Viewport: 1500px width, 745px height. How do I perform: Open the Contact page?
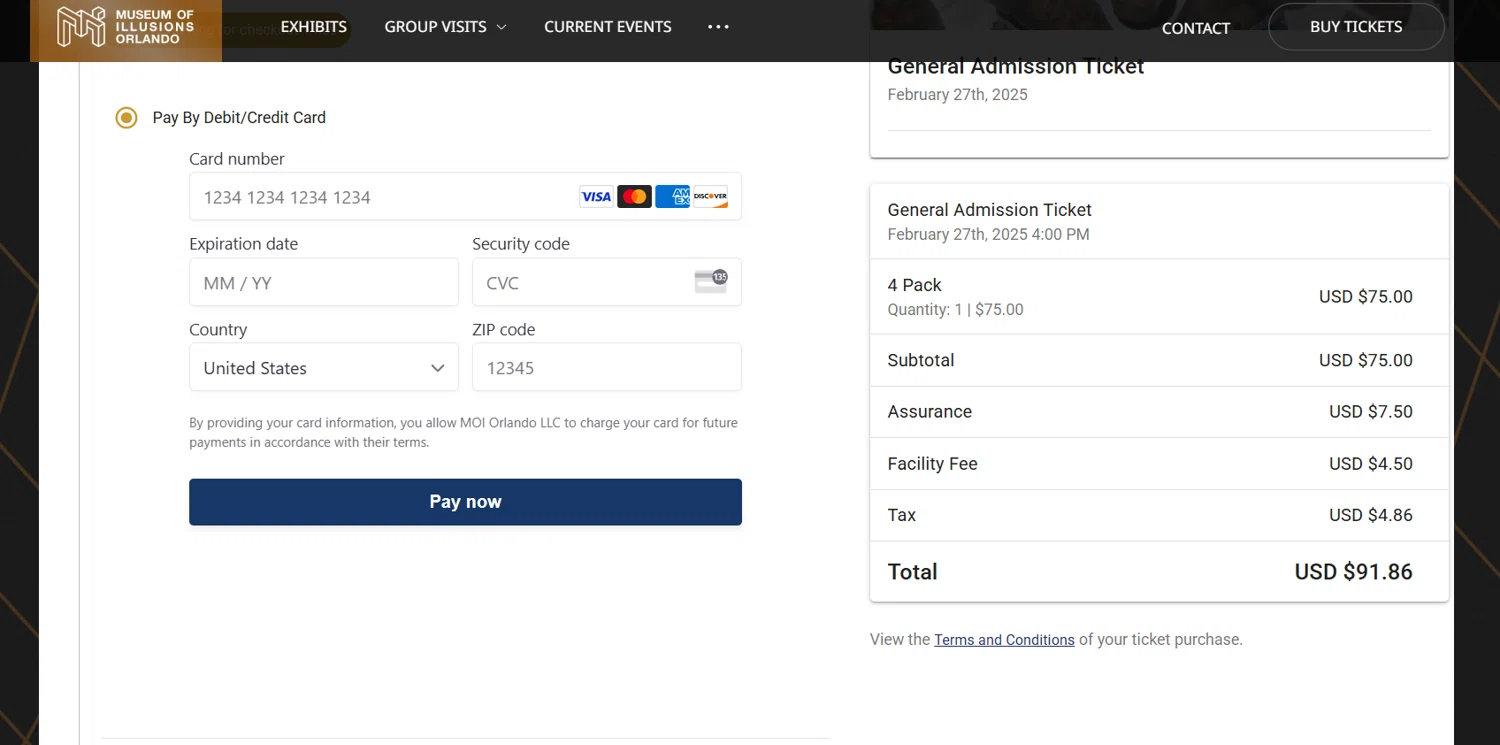[1195, 28]
